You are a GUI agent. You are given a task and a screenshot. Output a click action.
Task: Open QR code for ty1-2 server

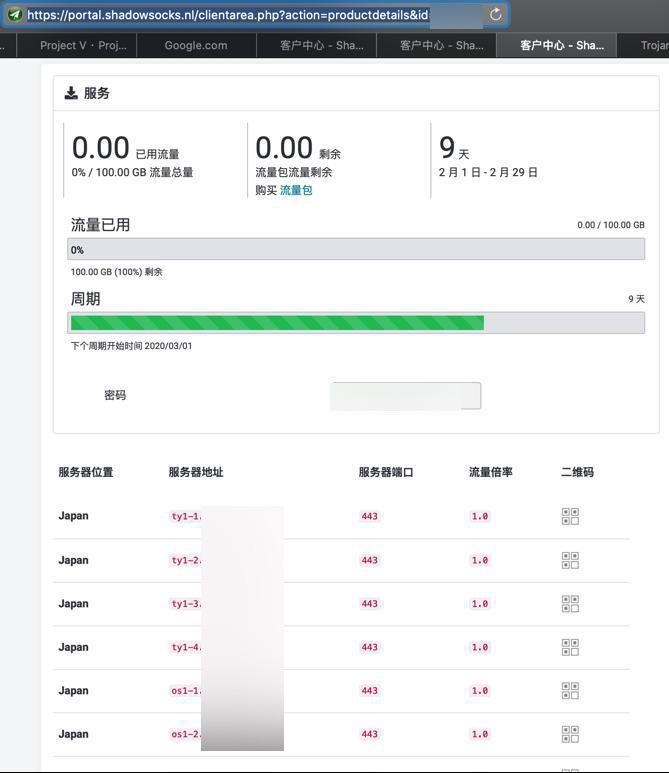[570, 560]
